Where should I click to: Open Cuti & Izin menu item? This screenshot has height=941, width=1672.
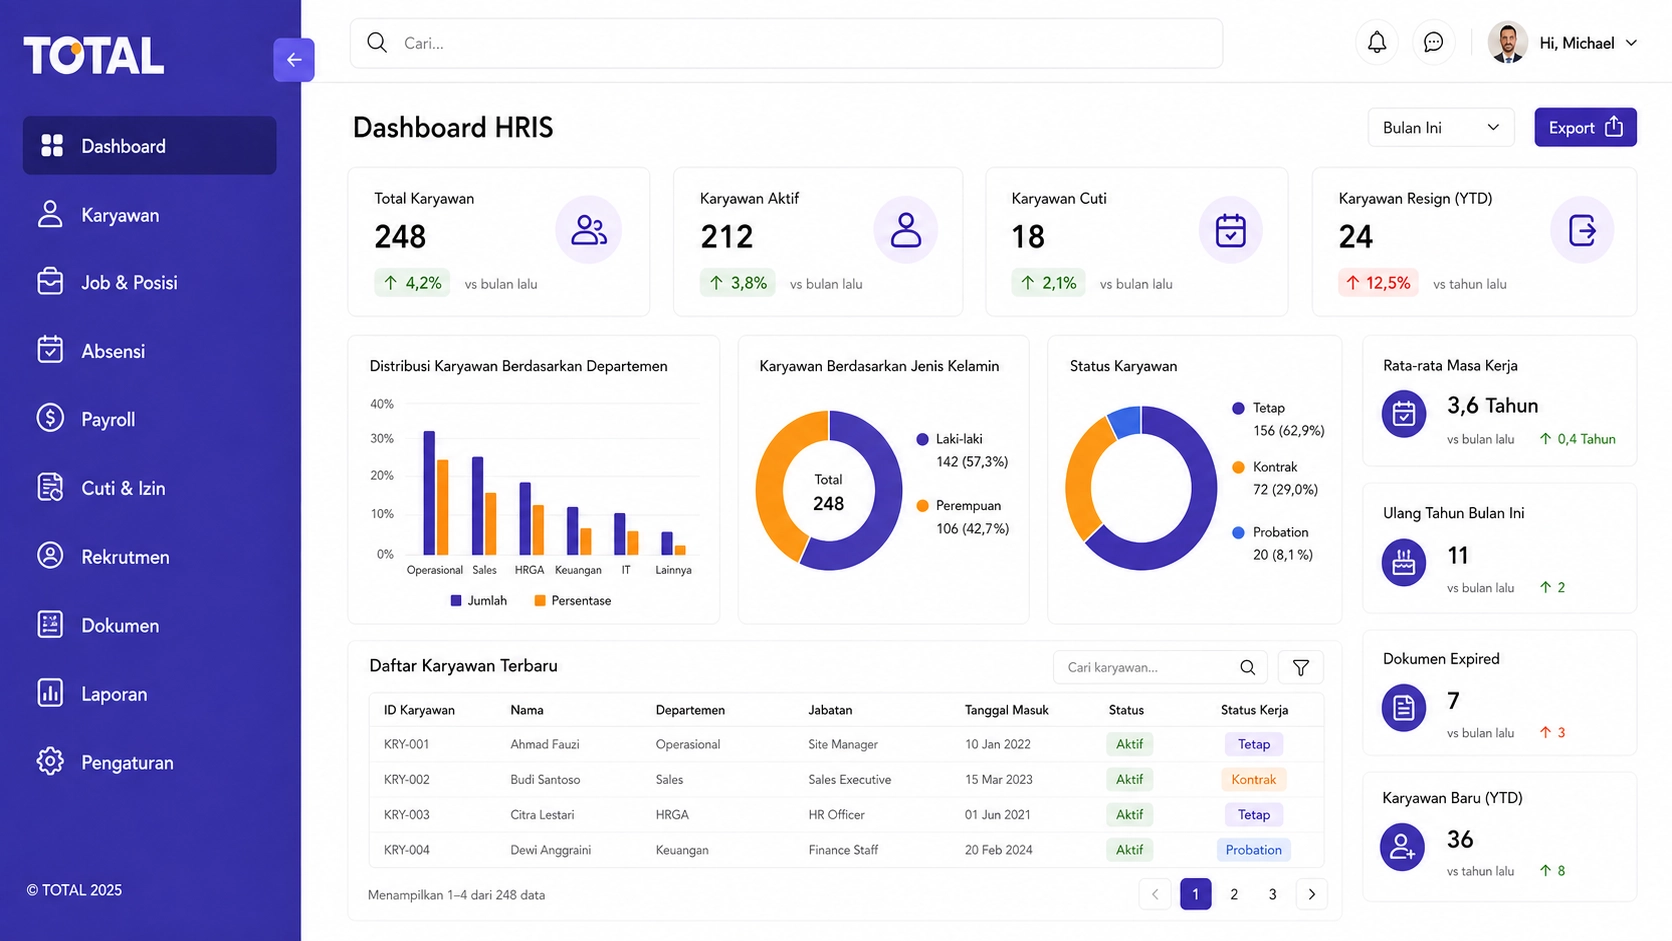click(x=150, y=488)
